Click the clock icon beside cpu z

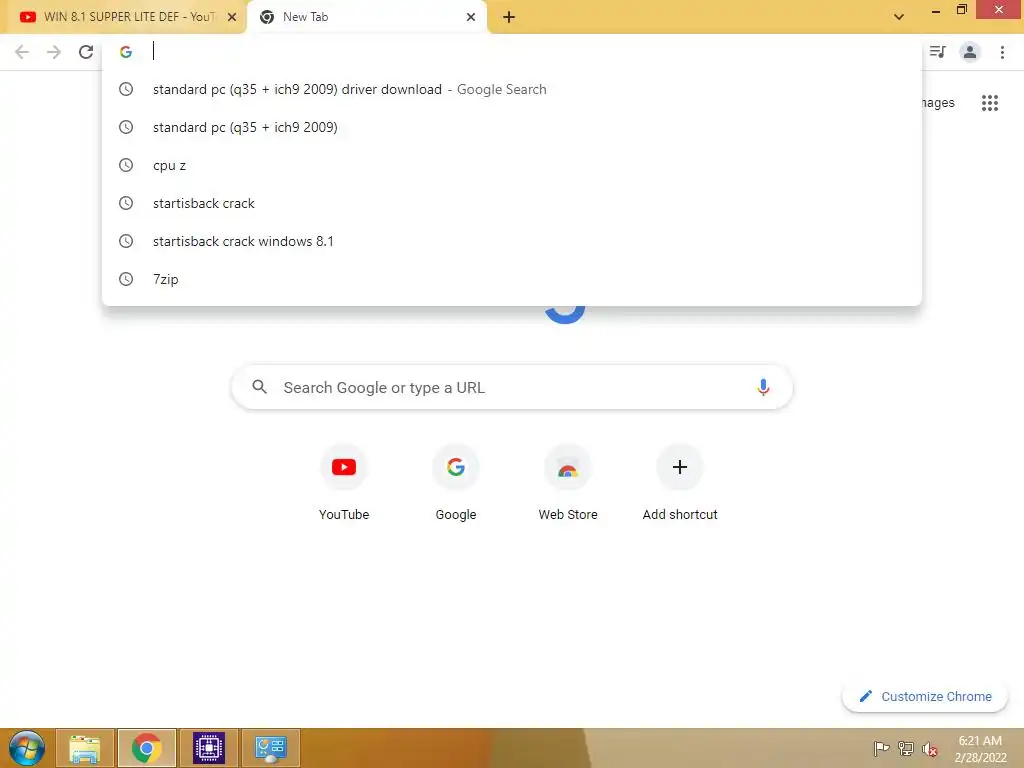(126, 165)
